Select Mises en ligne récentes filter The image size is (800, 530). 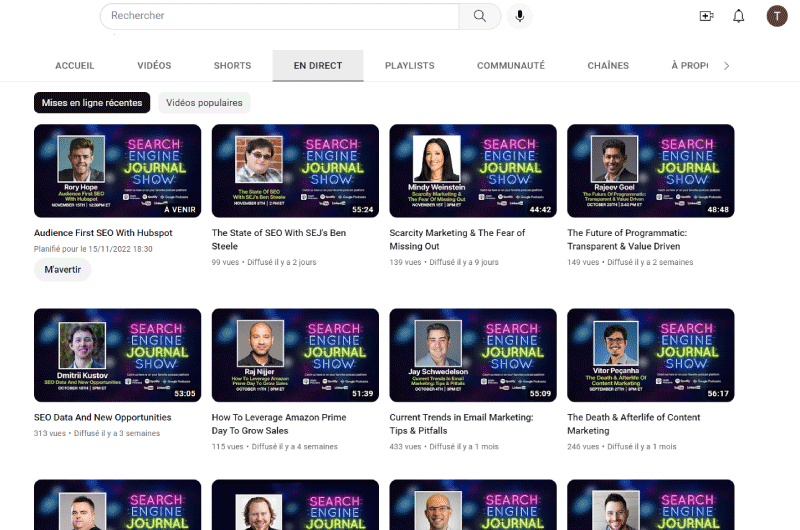92,103
